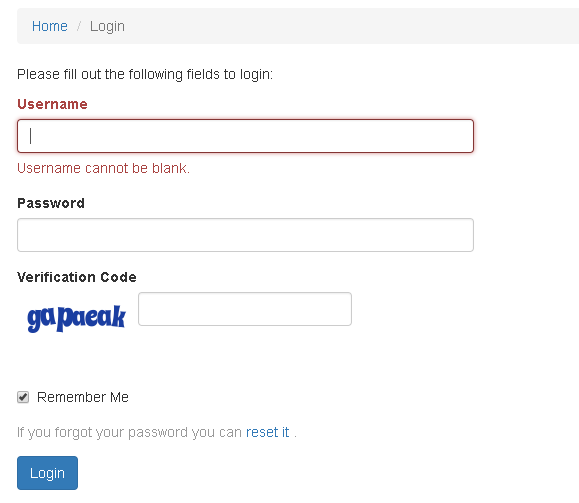The height and width of the screenshot is (503, 579).
Task: Refresh the gapaeak captcha image
Action: 76,318
